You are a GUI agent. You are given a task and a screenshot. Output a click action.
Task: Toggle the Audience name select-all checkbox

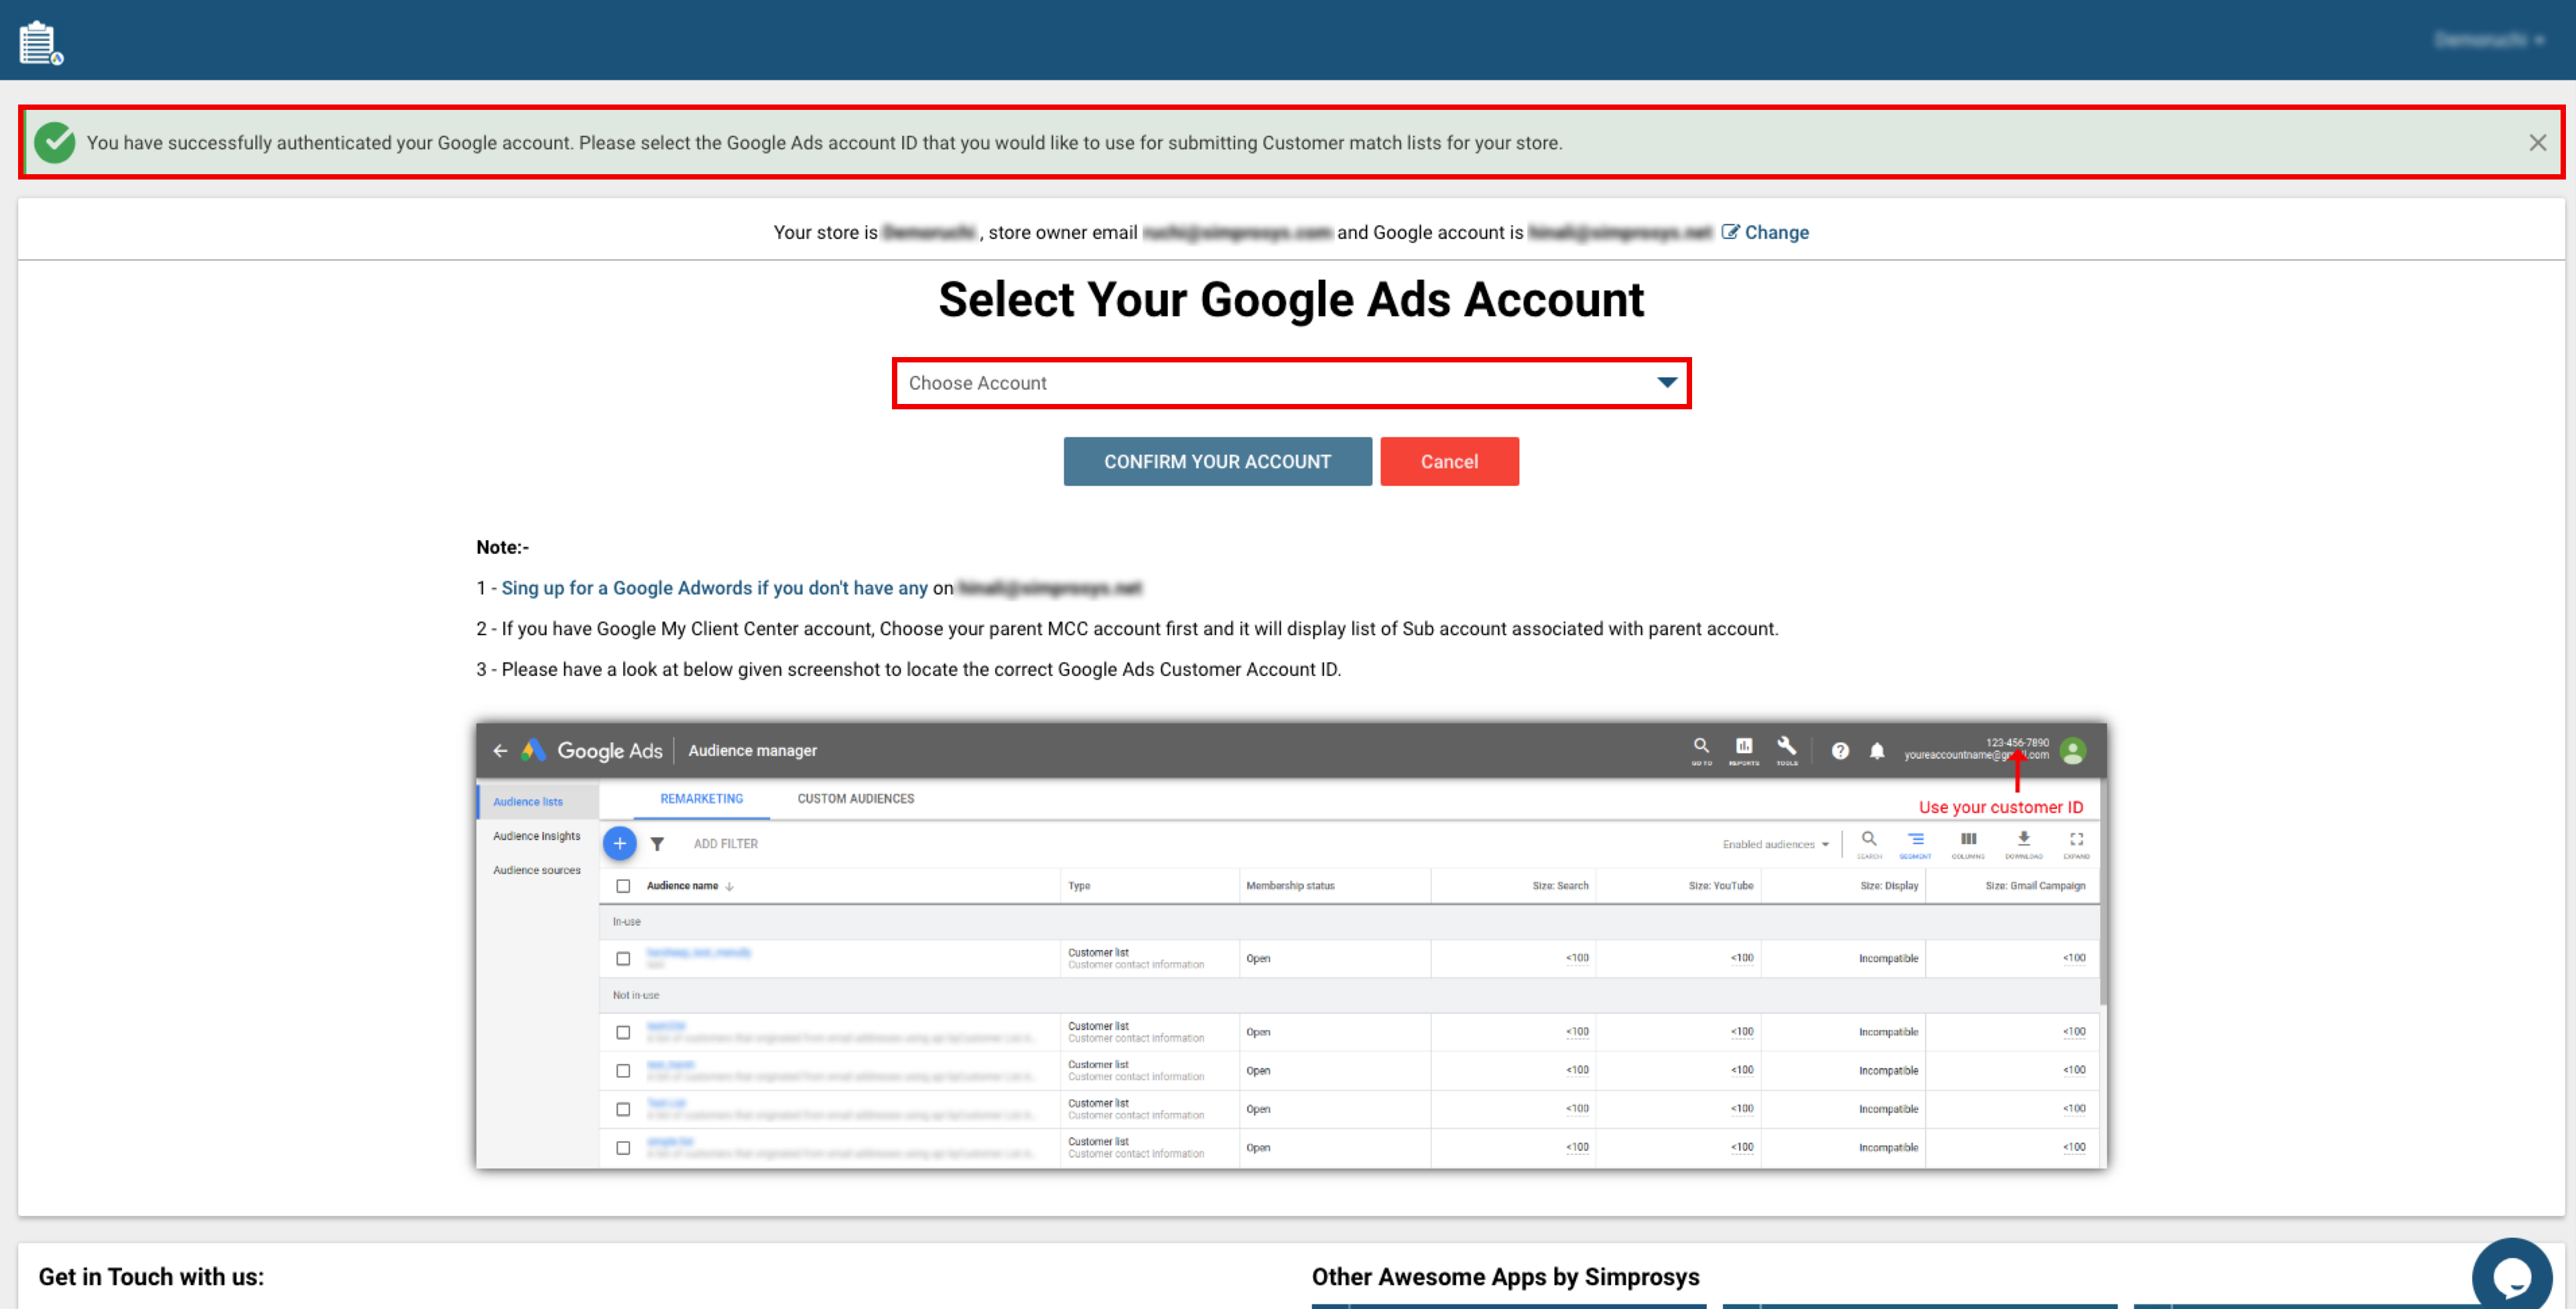[x=623, y=886]
